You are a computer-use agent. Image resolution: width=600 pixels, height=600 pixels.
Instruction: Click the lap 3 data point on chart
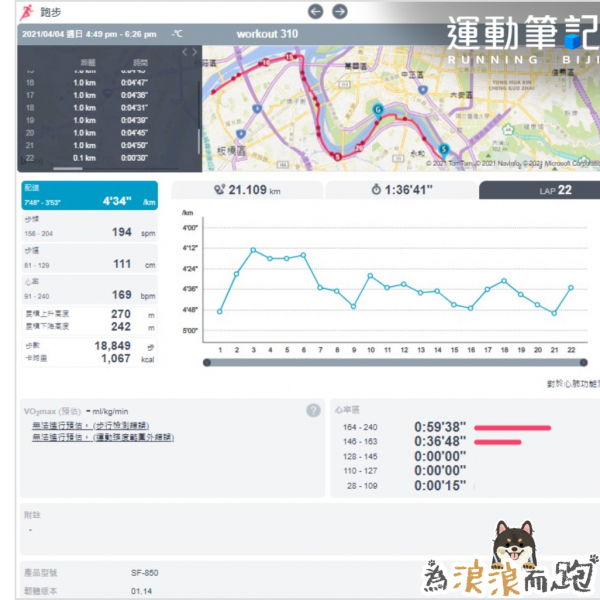pyautogui.click(x=253, y=250)
